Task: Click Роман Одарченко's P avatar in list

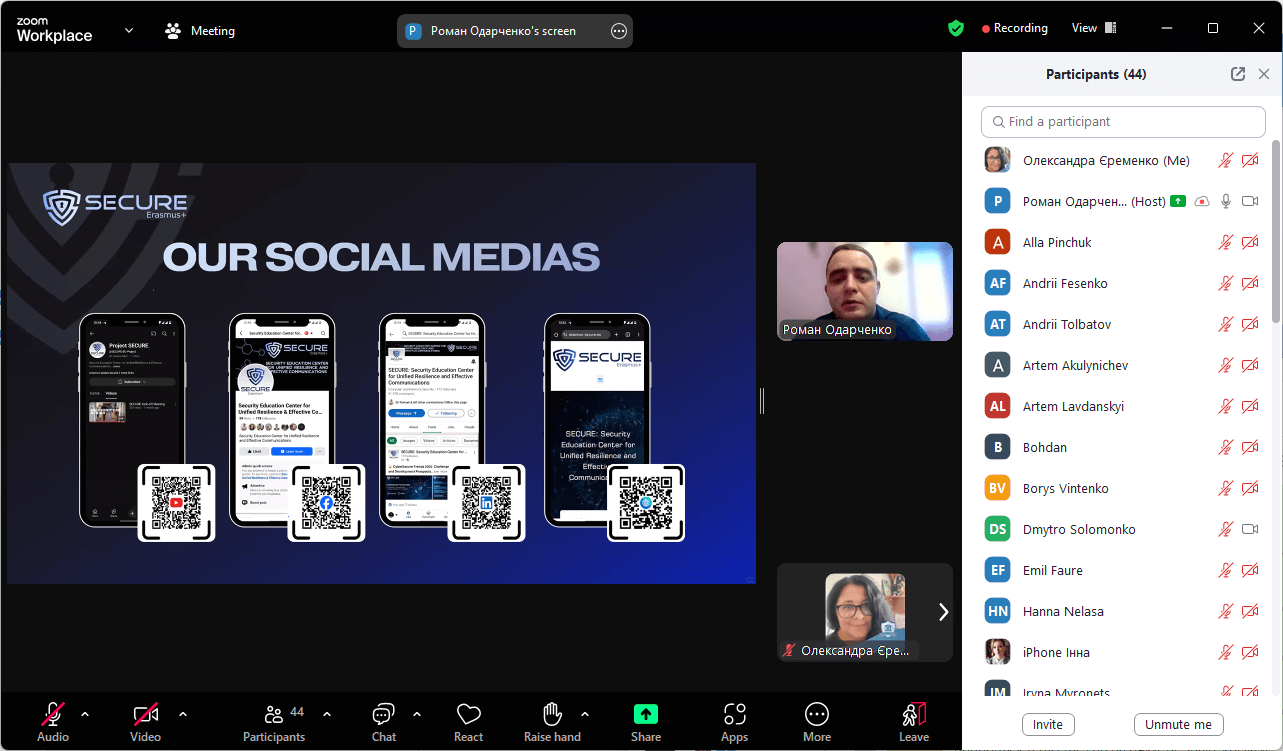Action: pyautogui.click(x=997, y=201)
